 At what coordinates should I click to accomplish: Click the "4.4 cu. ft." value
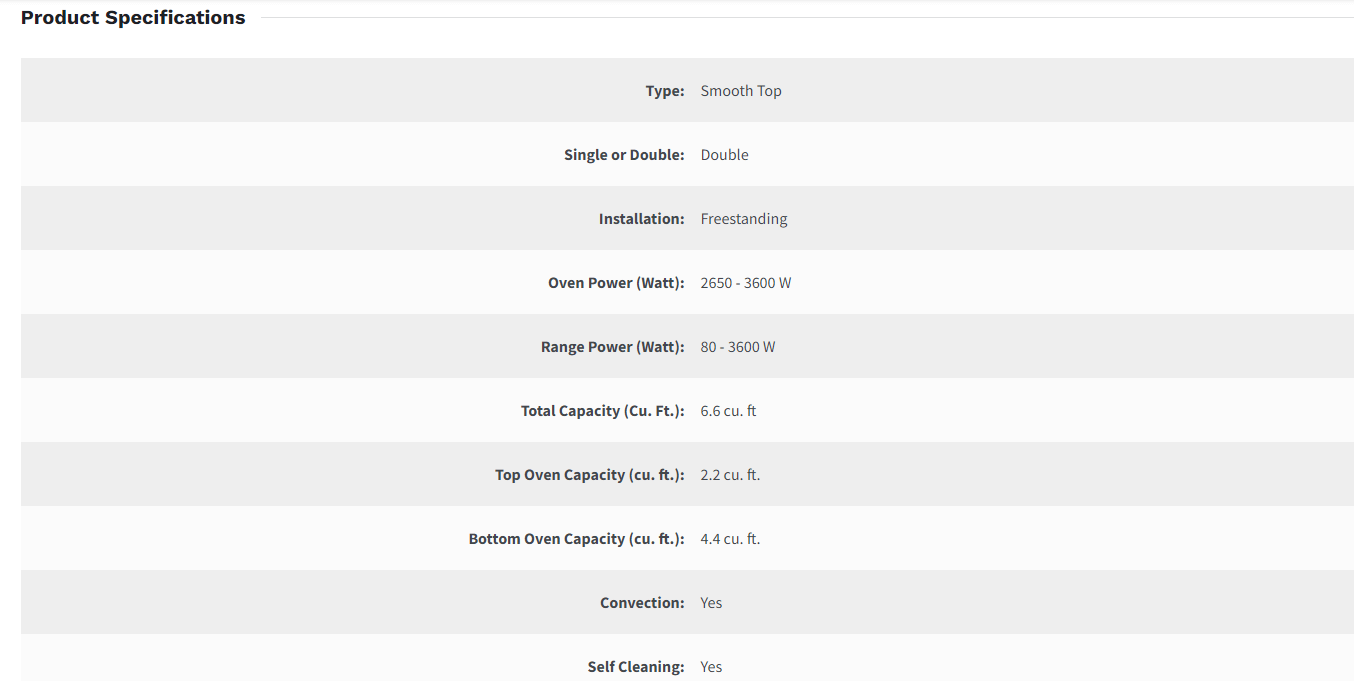tap(730, 539)
